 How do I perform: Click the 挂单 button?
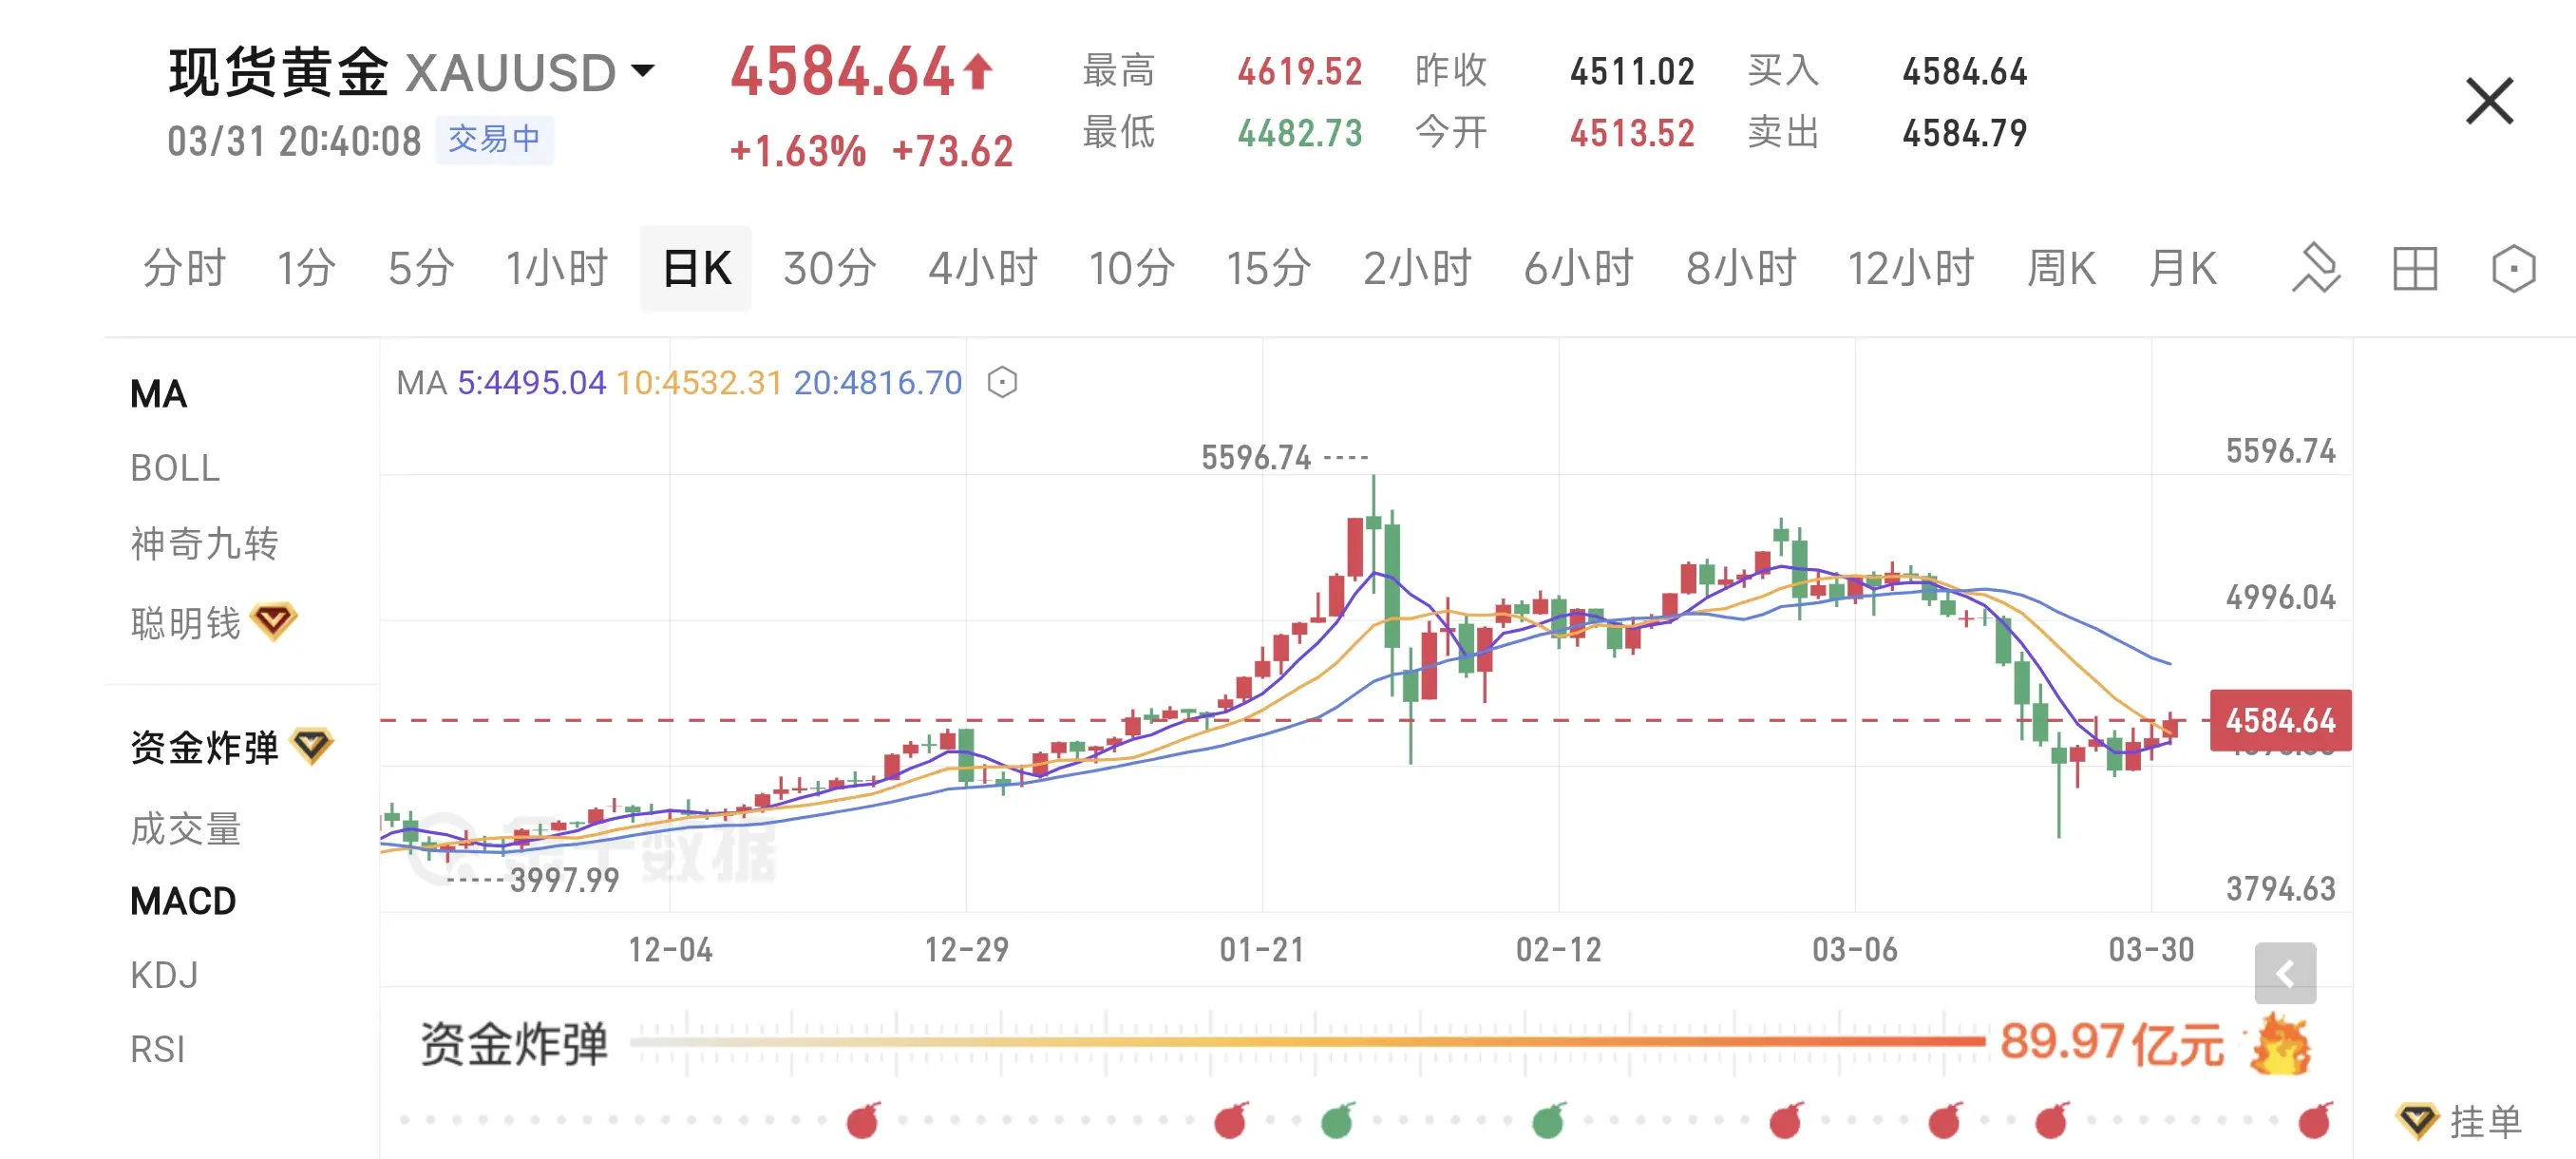click(2484, 1121)
